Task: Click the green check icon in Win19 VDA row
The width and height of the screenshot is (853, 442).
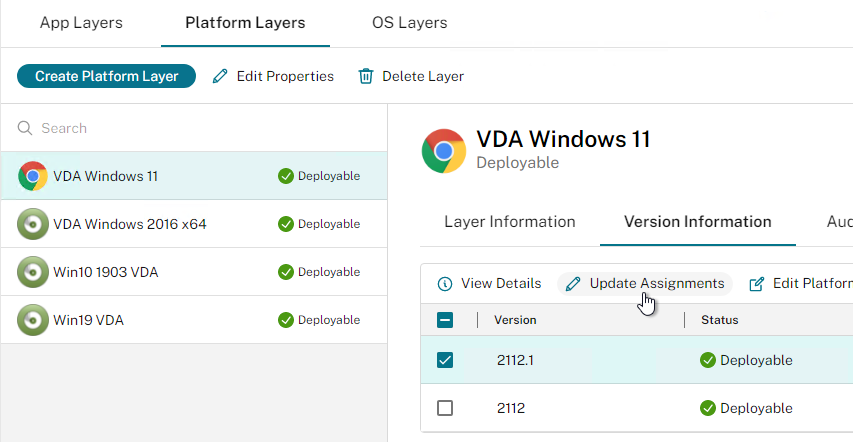Action: tap(286, 320)
